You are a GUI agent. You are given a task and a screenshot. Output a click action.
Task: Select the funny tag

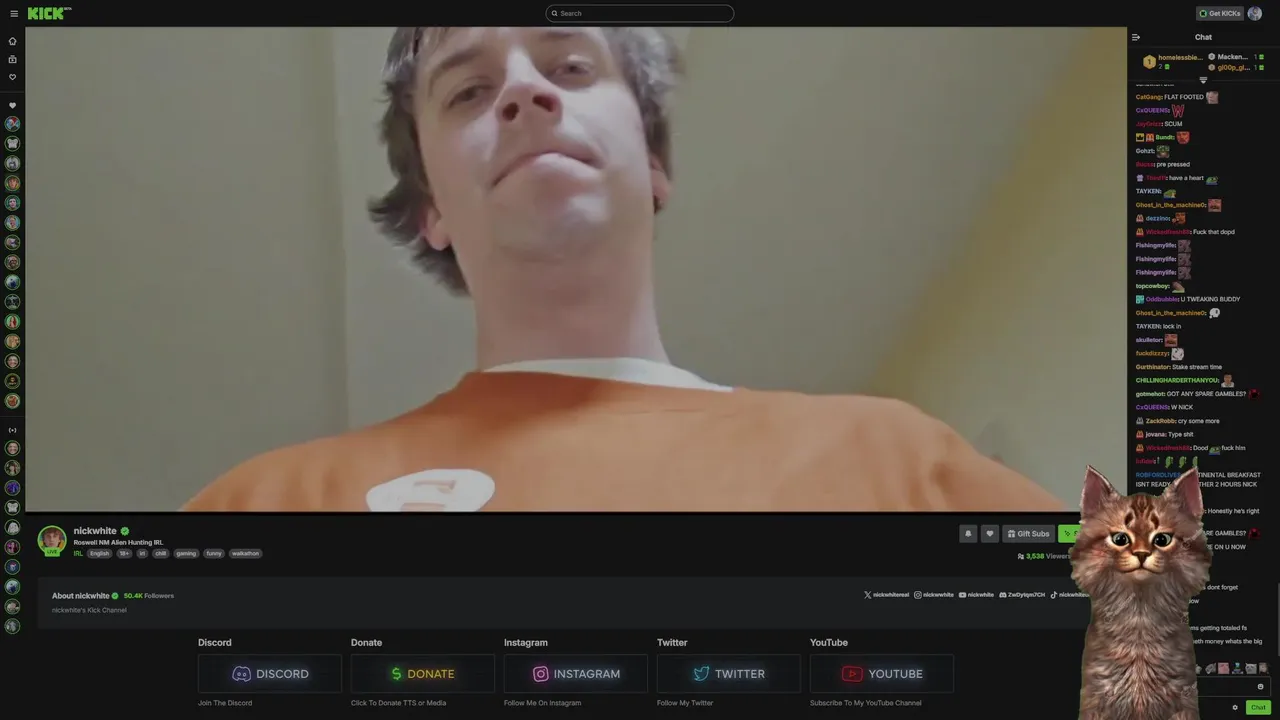pos(214,553)
